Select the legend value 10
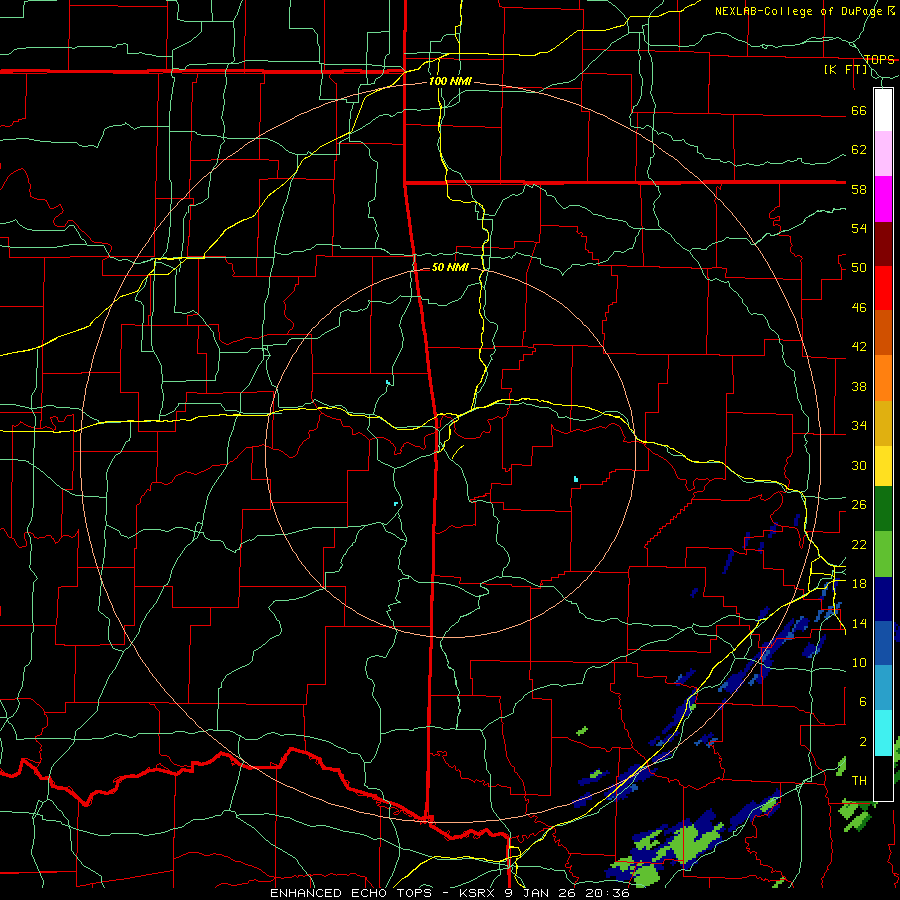This screenshot has width=900, height=900. tap(859, 663)
